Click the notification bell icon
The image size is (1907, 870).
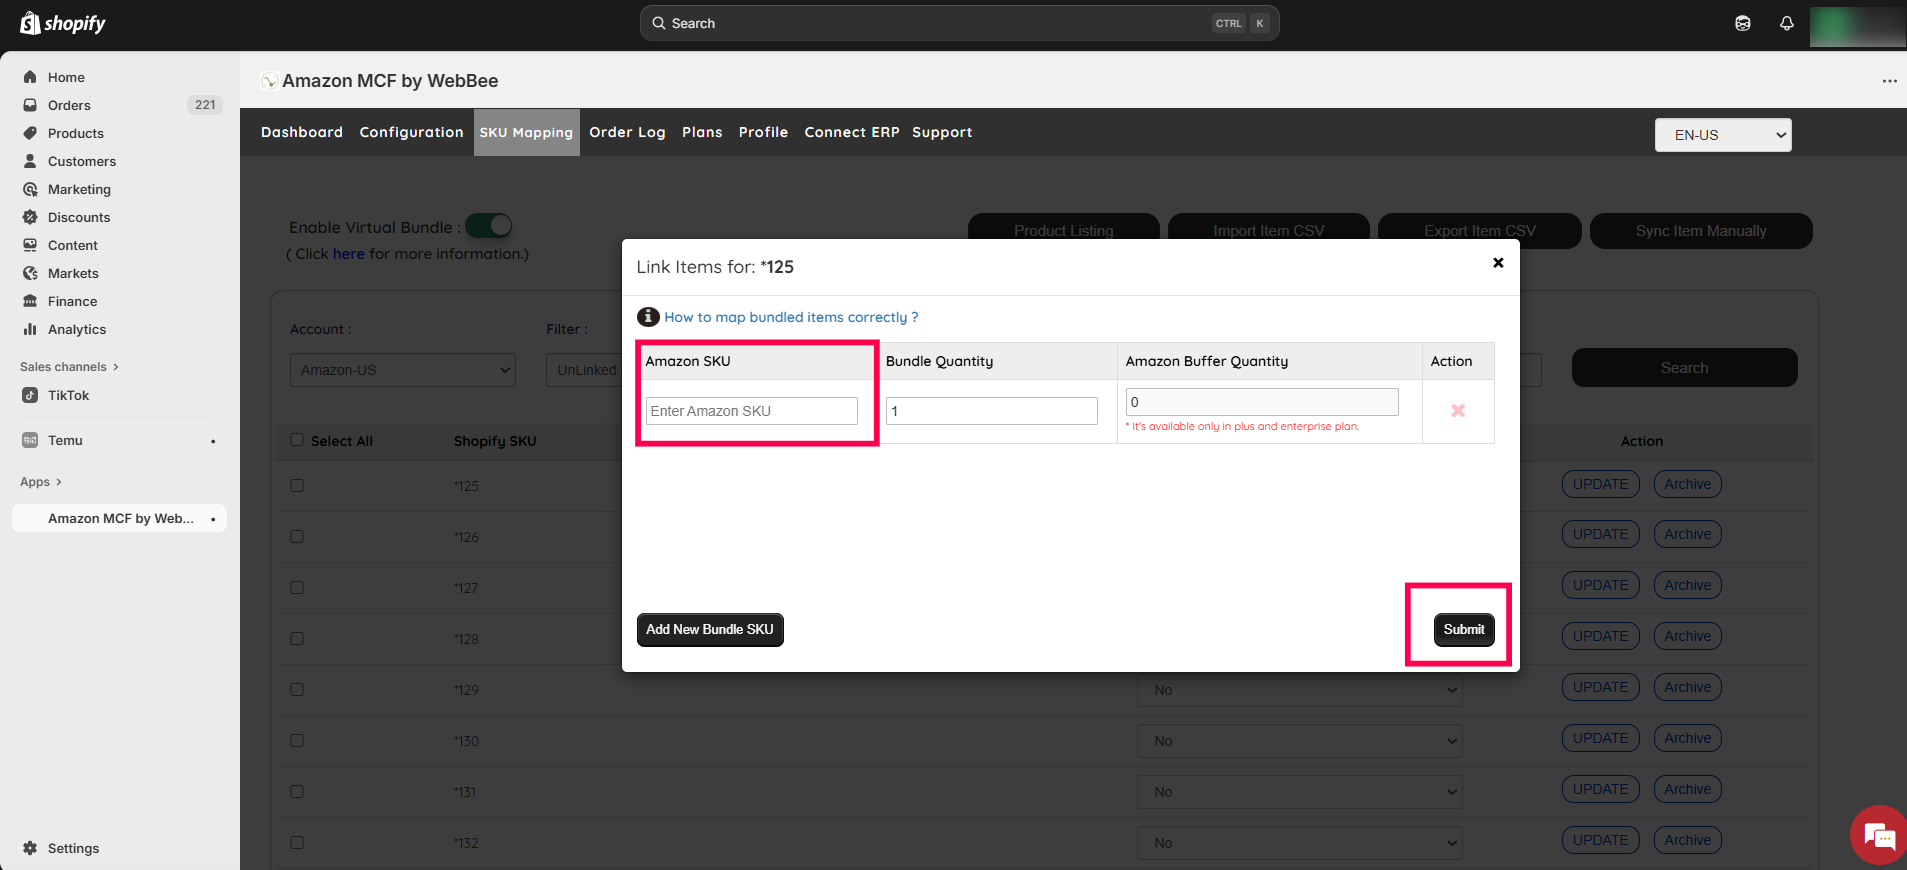click(x=1786, y=23)
